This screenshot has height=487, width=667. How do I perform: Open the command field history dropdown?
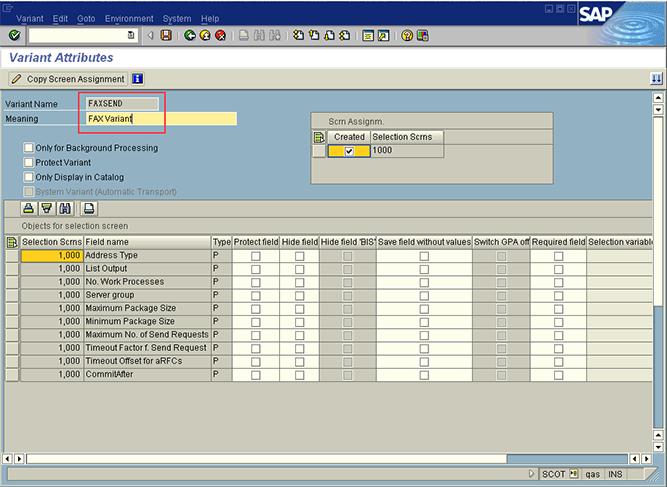pyautogui.click(x=131, y=35)
